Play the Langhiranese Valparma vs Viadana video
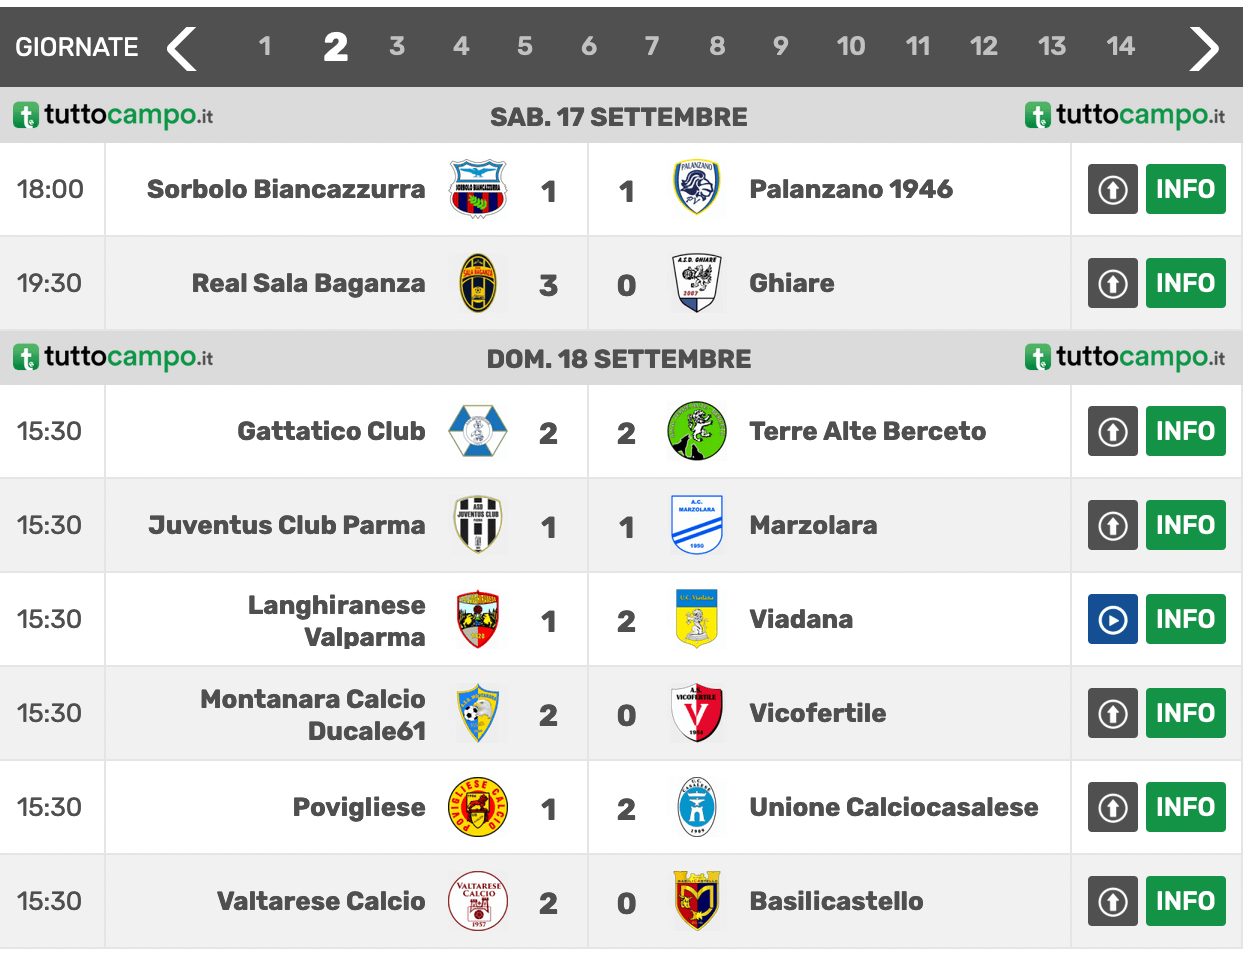 point(1112,619)
